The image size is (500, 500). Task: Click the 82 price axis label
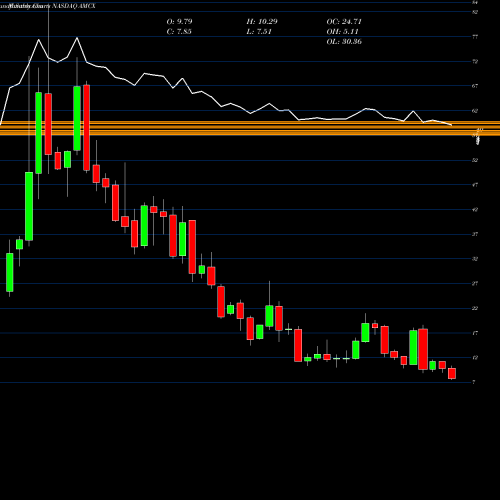[475, 12]
